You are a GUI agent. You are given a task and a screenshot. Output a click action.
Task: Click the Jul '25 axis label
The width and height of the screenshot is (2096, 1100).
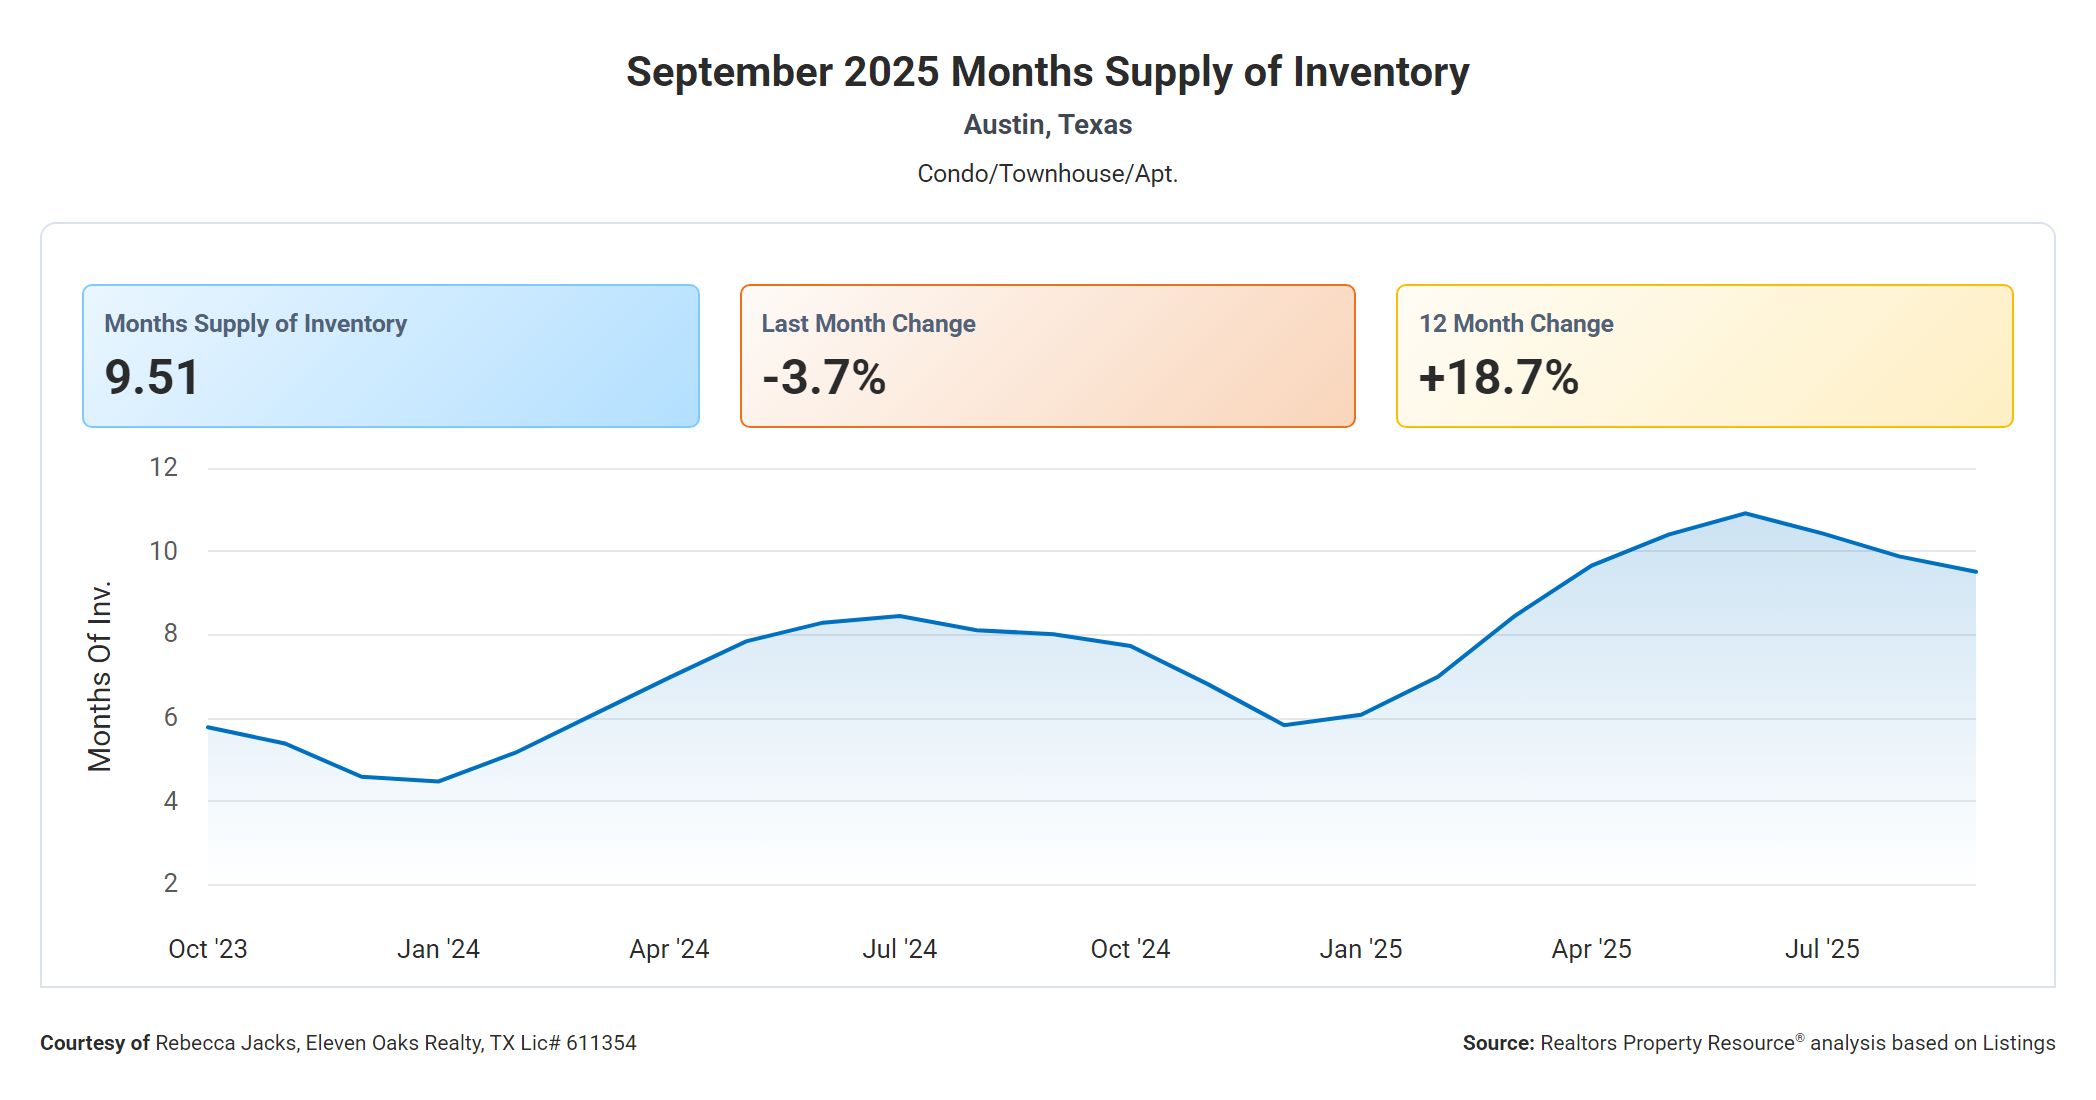click(1822, 949)
